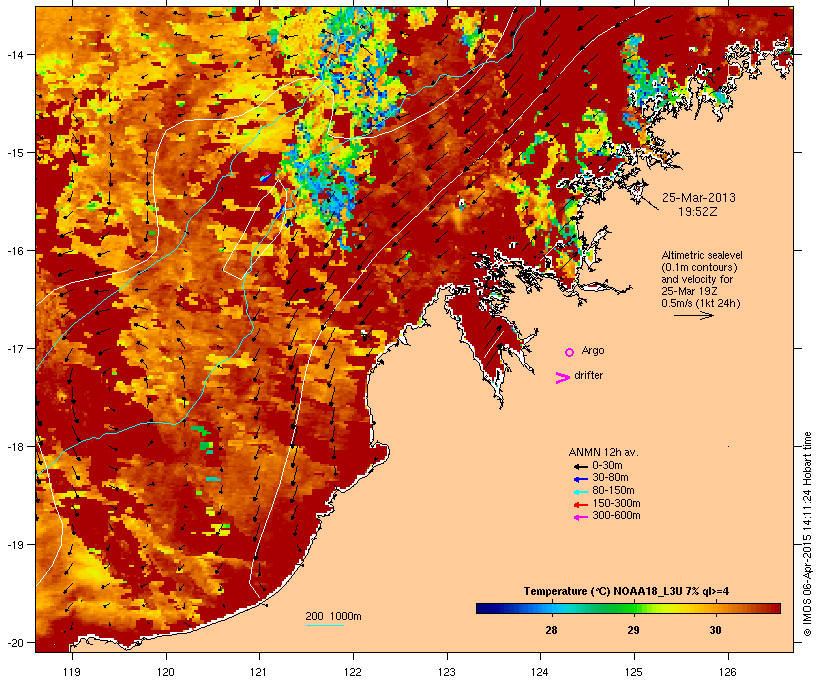Click the colorbar tick label 30
820x680 pixels.
[715, 630]
